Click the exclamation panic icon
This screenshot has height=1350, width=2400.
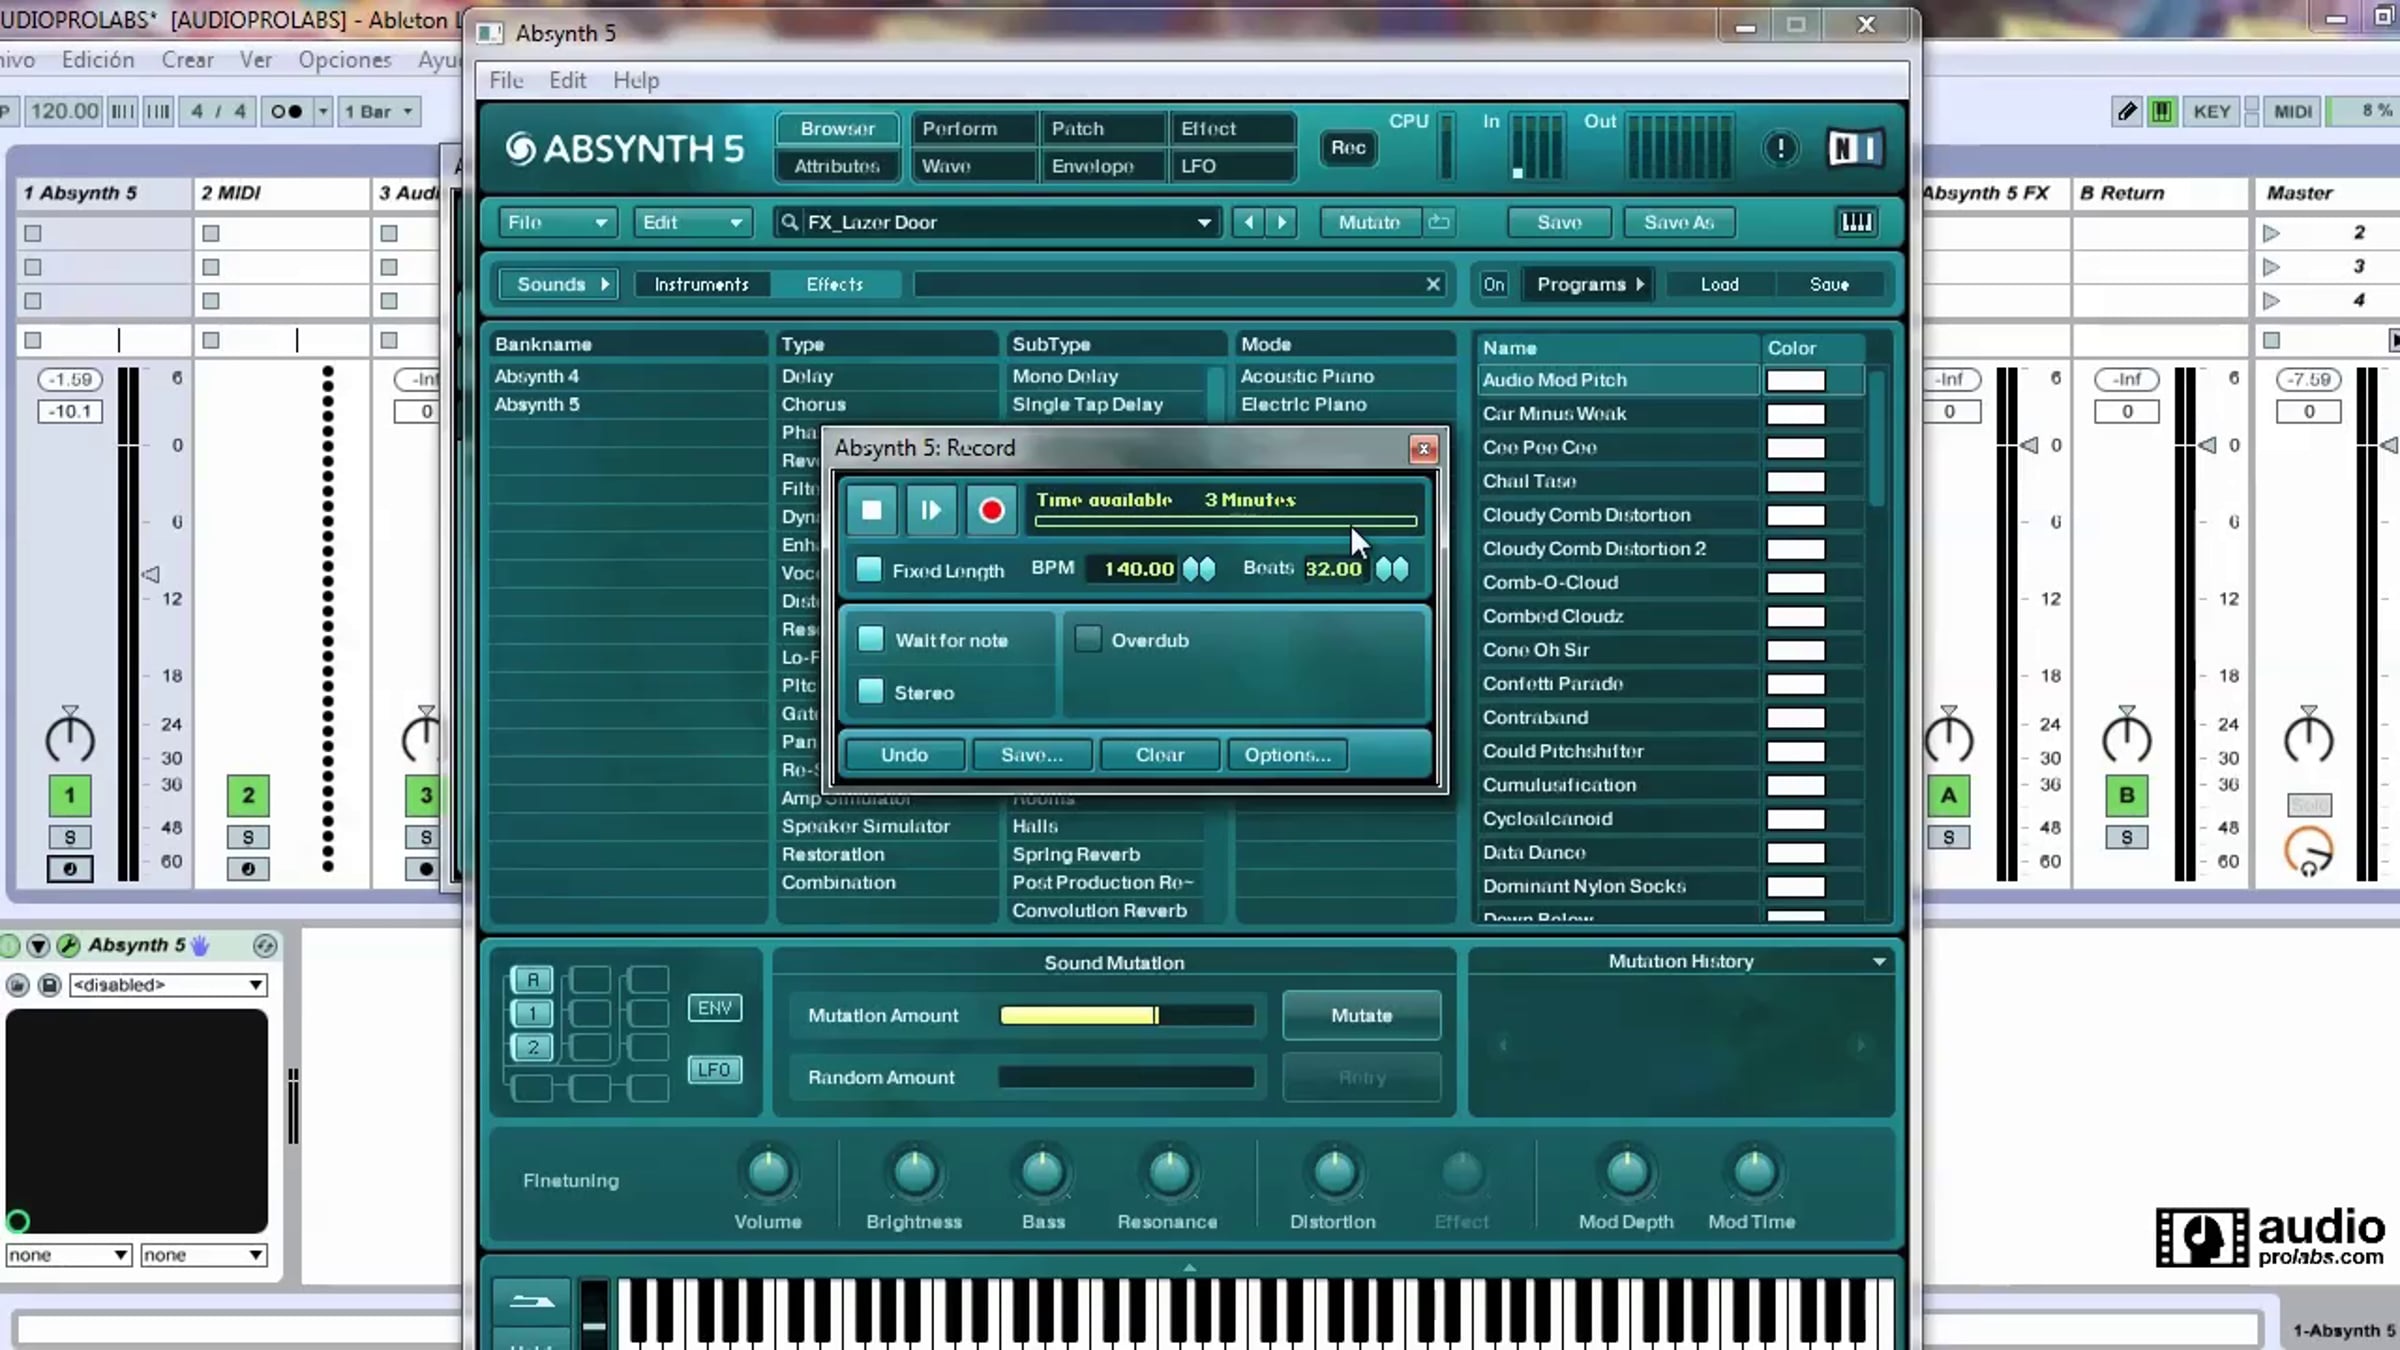pyautogui.click(x=1780, y=149)
